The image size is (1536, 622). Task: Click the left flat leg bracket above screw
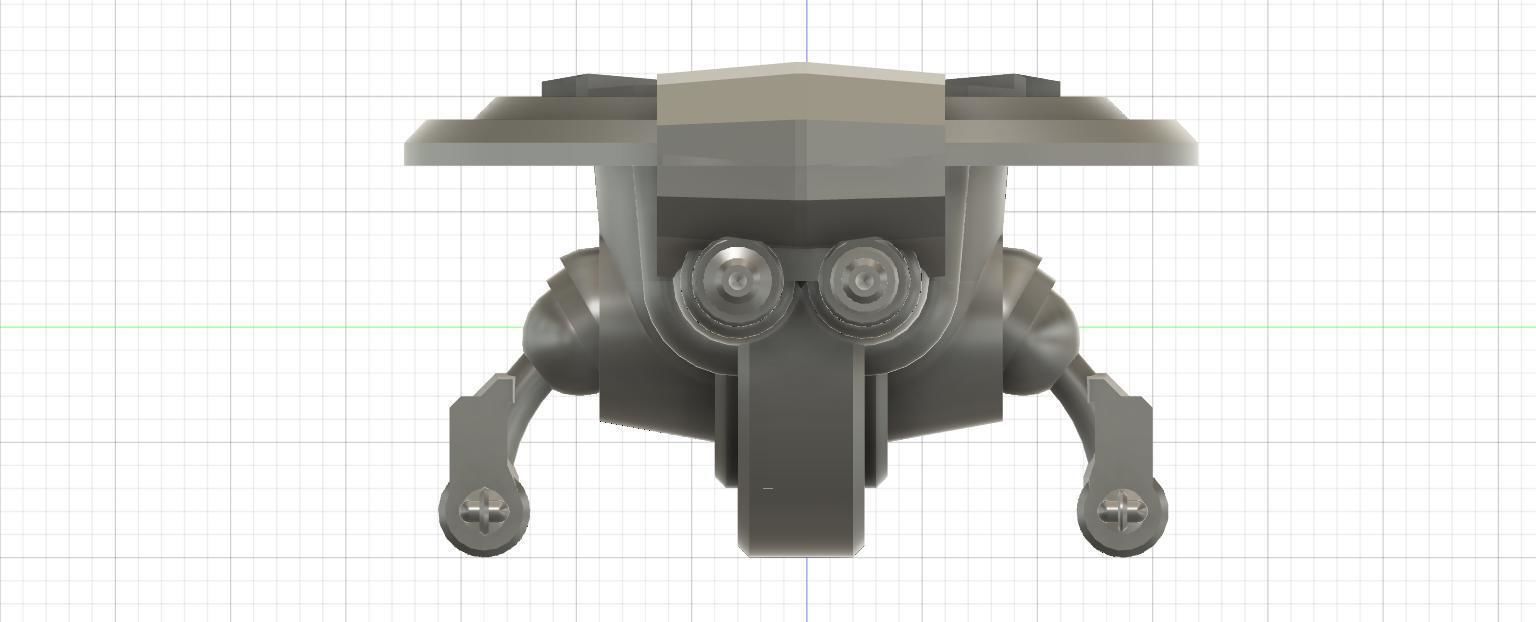click(482, 430)
